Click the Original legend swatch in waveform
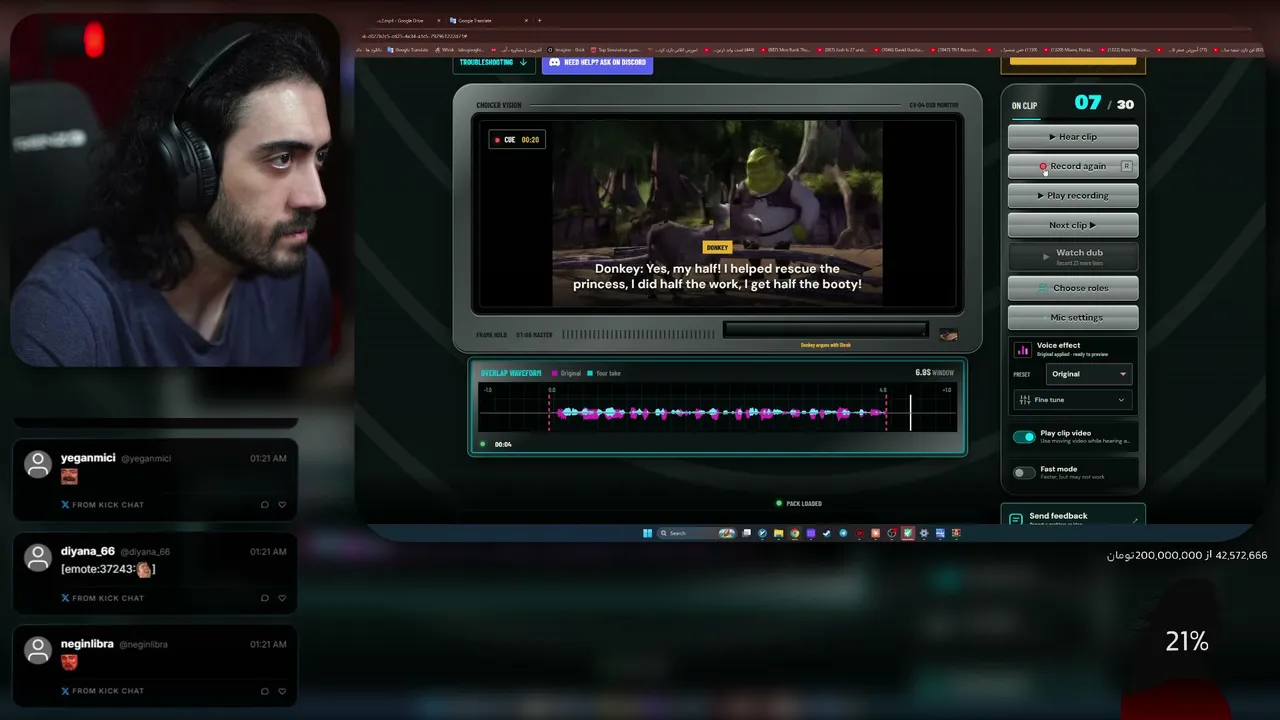 [555, 373]
